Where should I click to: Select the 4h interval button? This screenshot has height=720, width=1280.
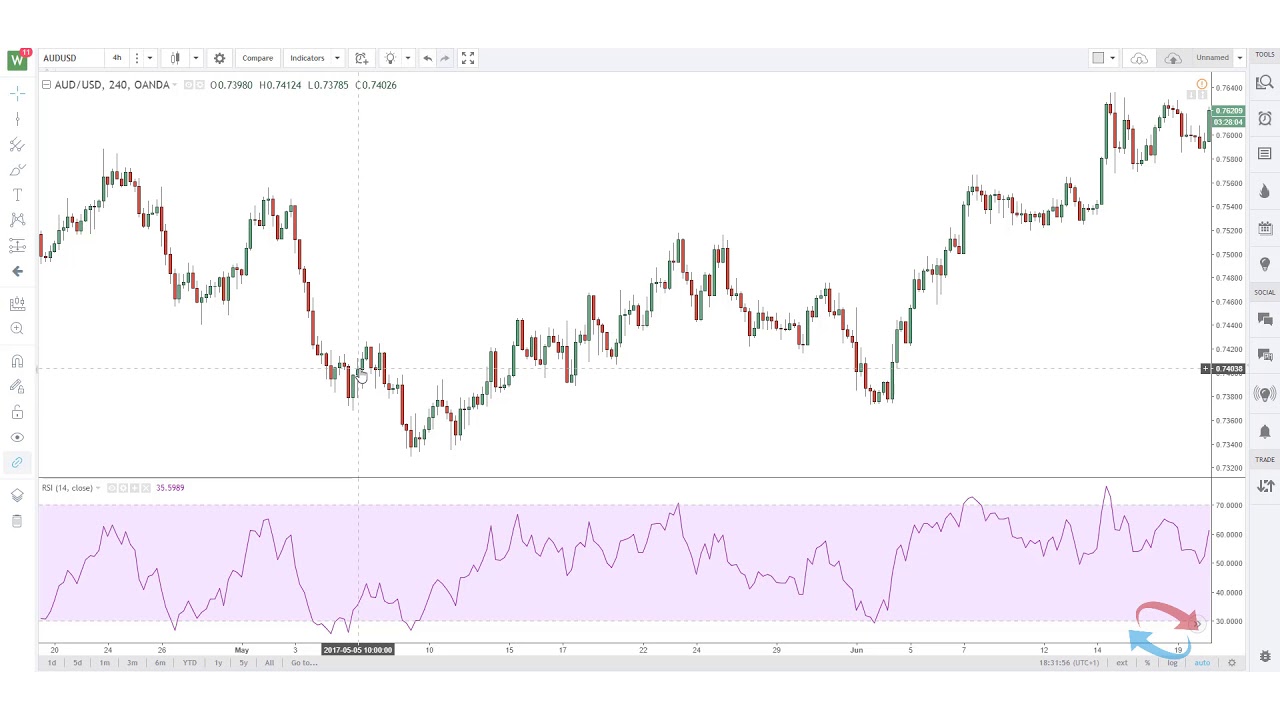tap(117, 58)
